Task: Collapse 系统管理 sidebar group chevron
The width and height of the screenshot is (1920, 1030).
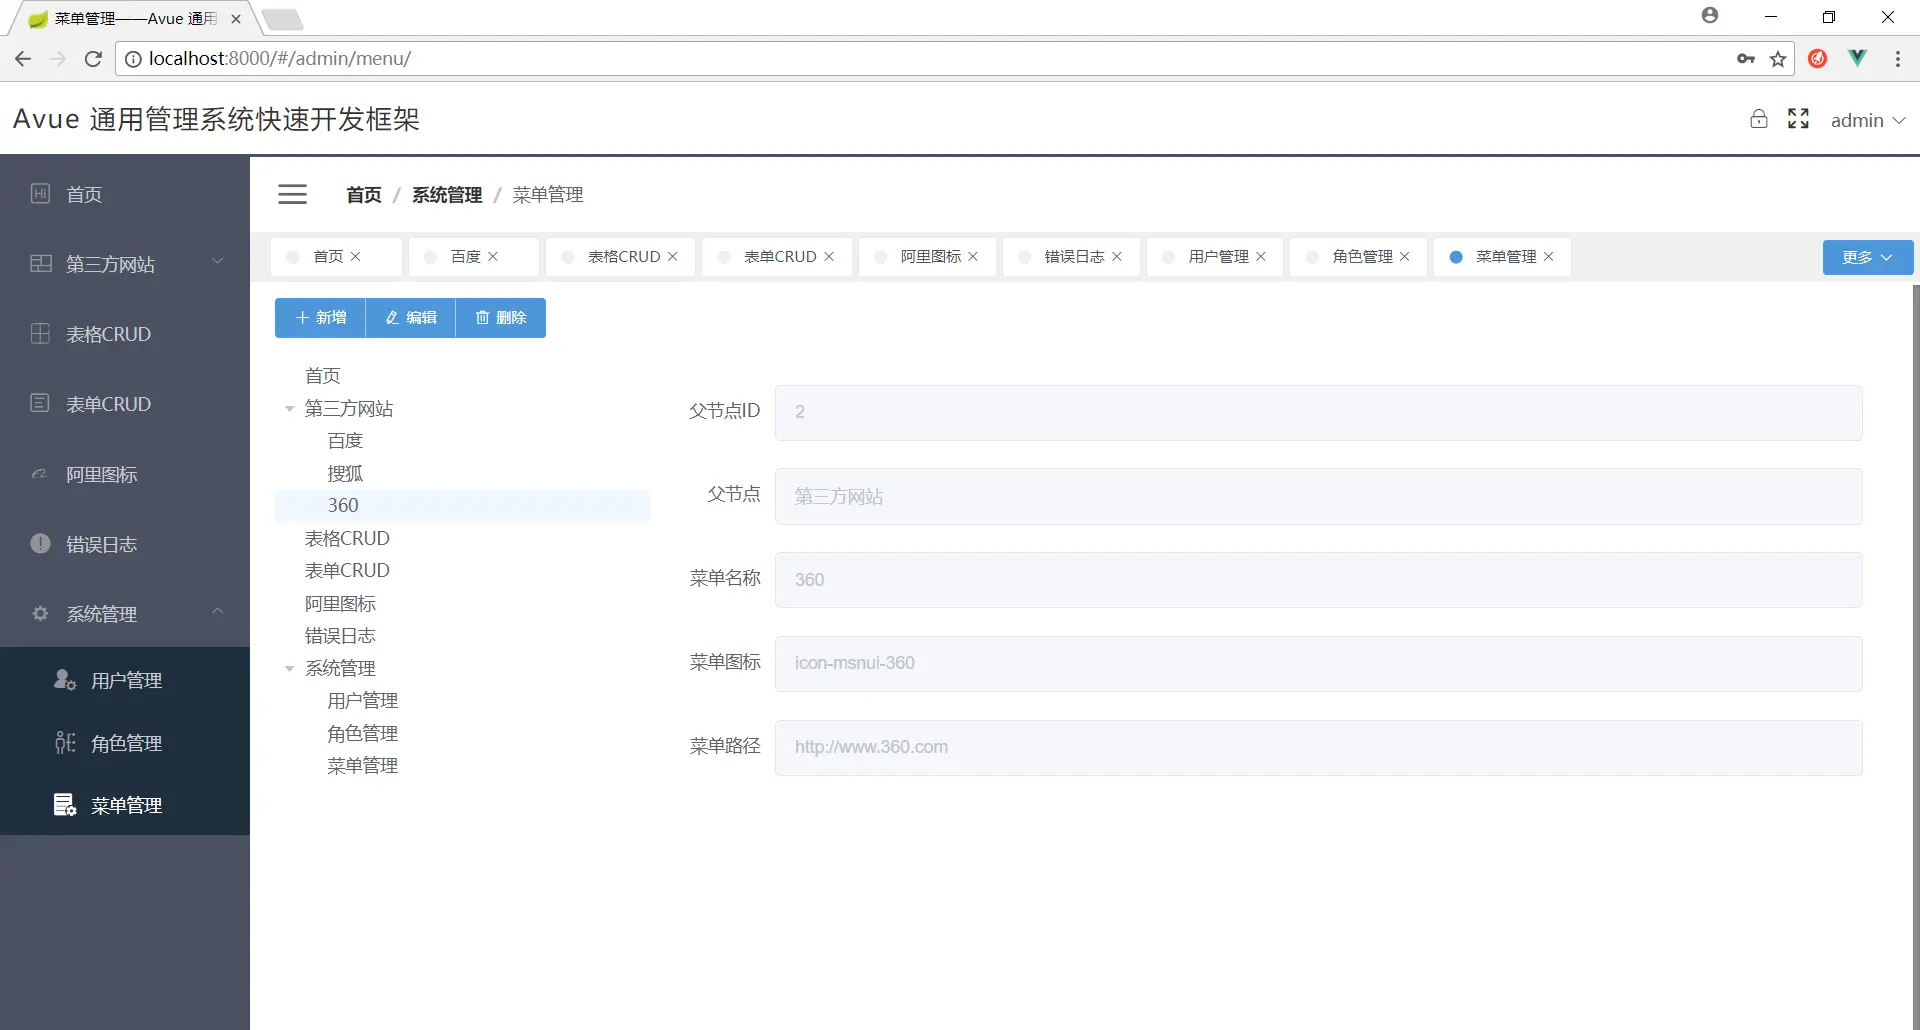Action: 217,612
